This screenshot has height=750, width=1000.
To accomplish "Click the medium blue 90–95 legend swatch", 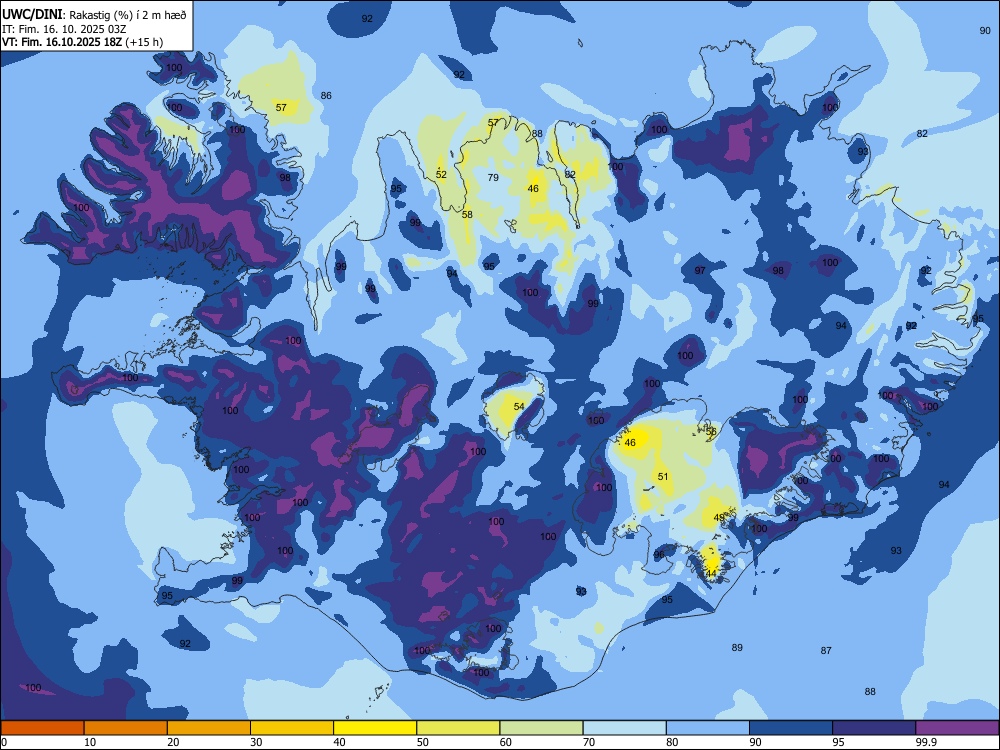I will click(791, 728).
